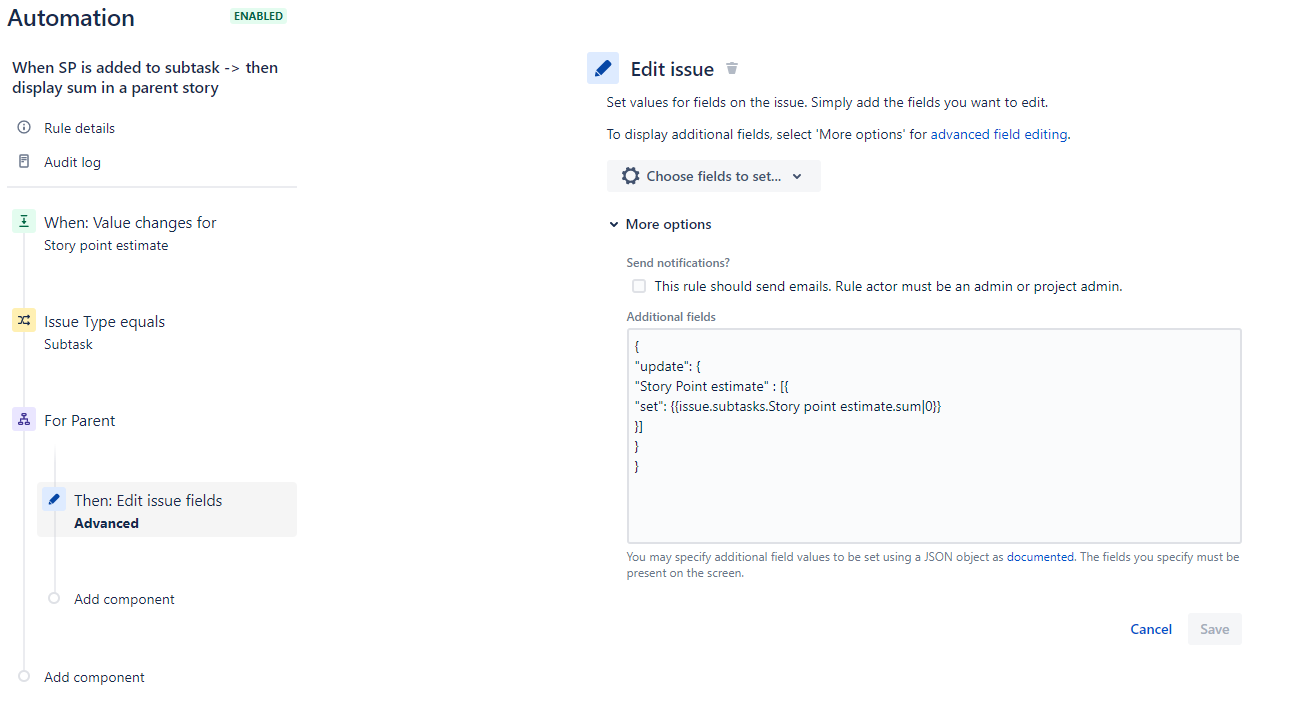Open the documented link below the JSON field
Screen dimensions: 1297x701
point(1040,556)
